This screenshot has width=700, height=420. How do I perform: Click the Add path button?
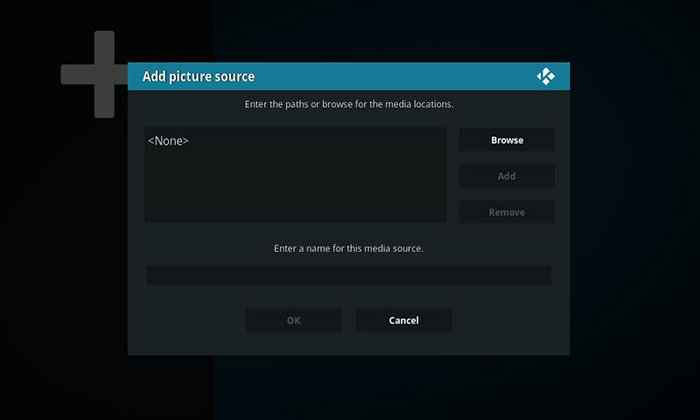pos(507,176)
